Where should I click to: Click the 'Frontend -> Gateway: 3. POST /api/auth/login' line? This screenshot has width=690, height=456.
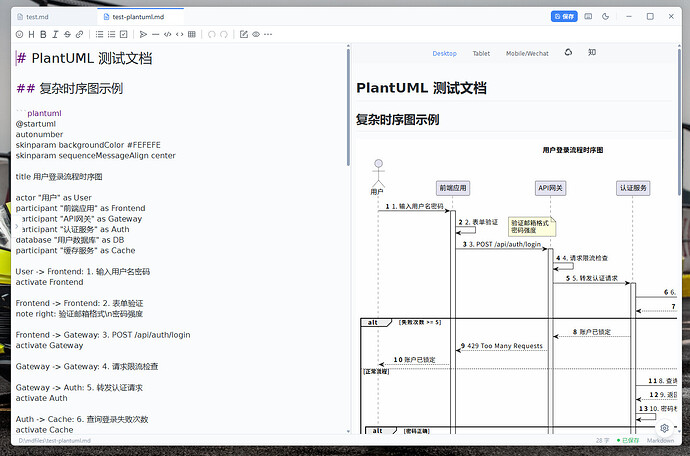103,335
